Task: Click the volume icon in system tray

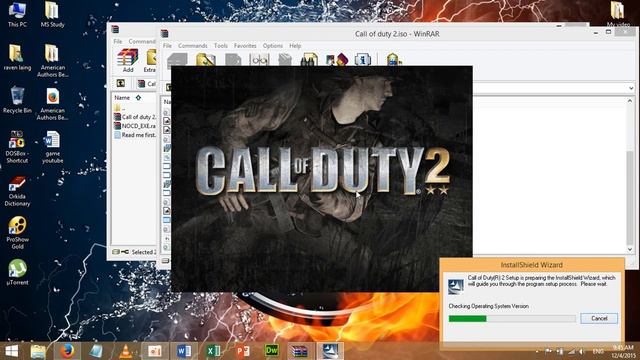Action: (x=582, y=351)
